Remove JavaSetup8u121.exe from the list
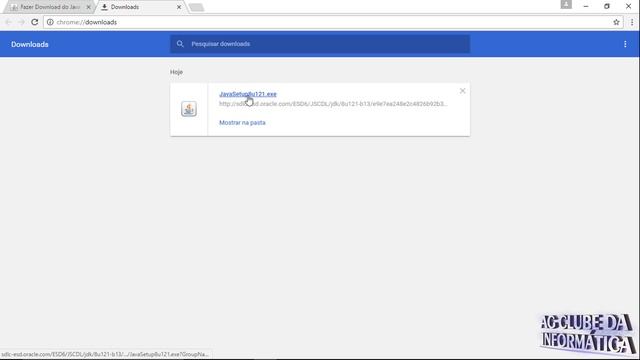This screenshot has width=640, height=360. click(462, 91)
